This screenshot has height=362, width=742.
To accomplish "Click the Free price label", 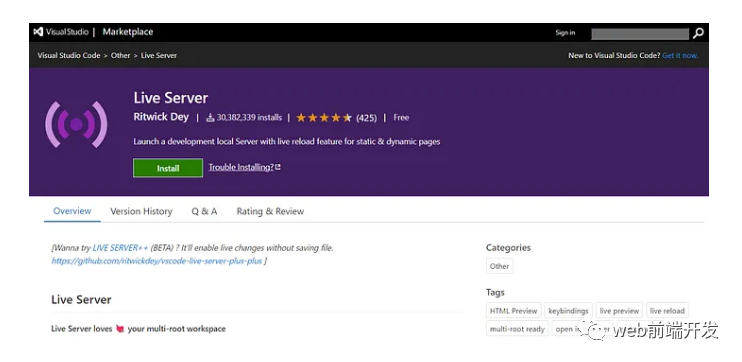I will click(x=401, y=118).
